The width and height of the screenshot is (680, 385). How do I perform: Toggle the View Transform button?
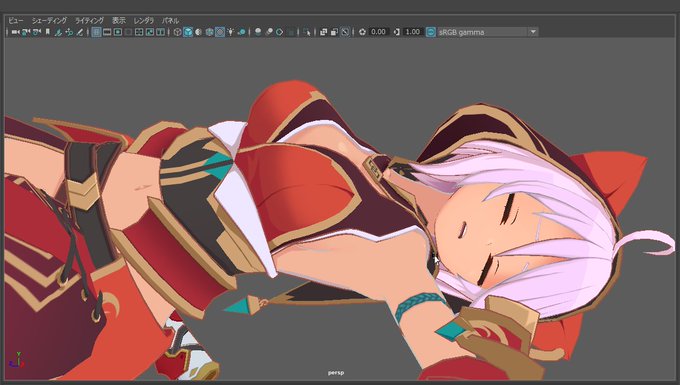coord(431,32)
